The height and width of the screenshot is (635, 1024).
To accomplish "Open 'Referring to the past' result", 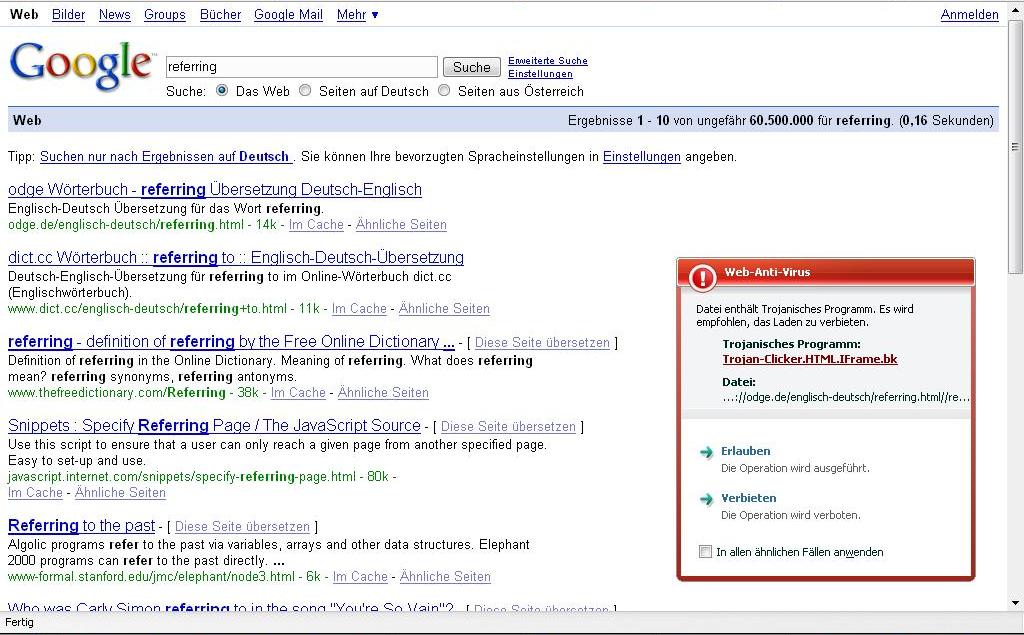I will point(82,526).
